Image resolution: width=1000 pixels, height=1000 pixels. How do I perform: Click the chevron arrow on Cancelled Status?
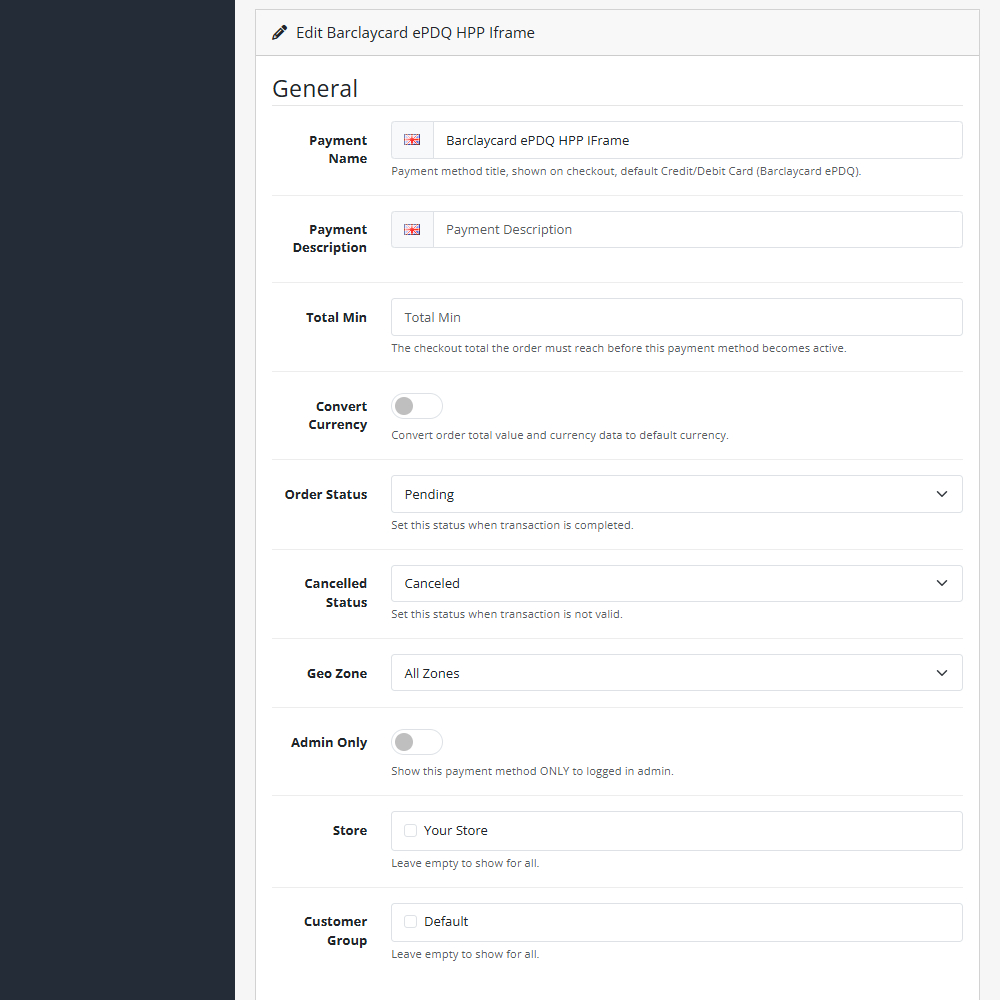[942, 583]
